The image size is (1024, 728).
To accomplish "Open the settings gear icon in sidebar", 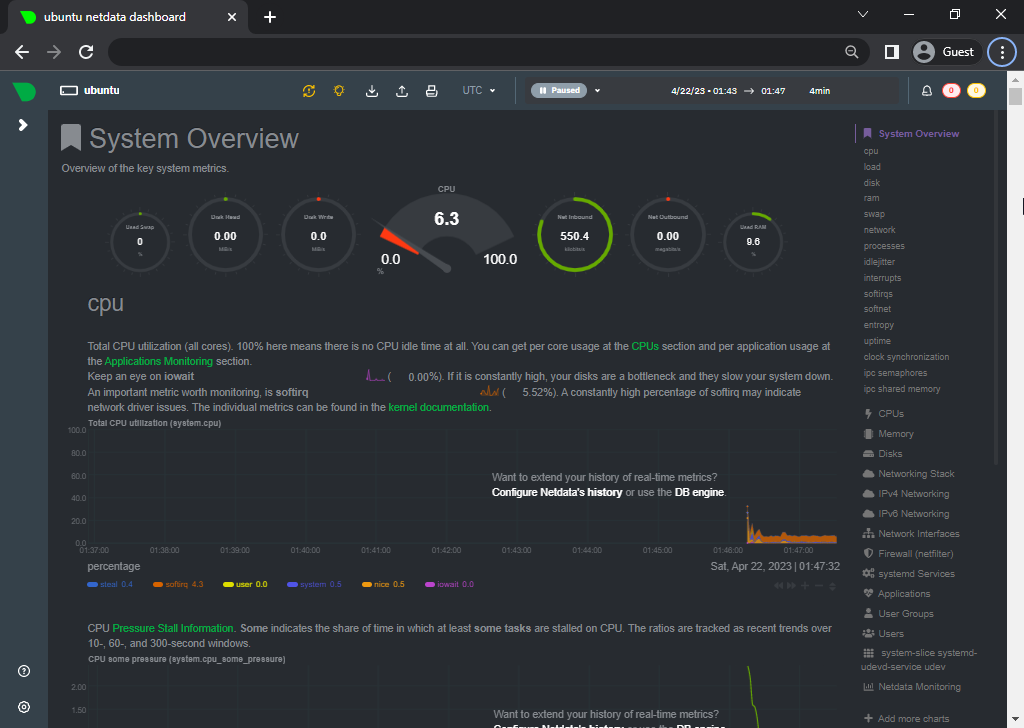I will (24, 707).
